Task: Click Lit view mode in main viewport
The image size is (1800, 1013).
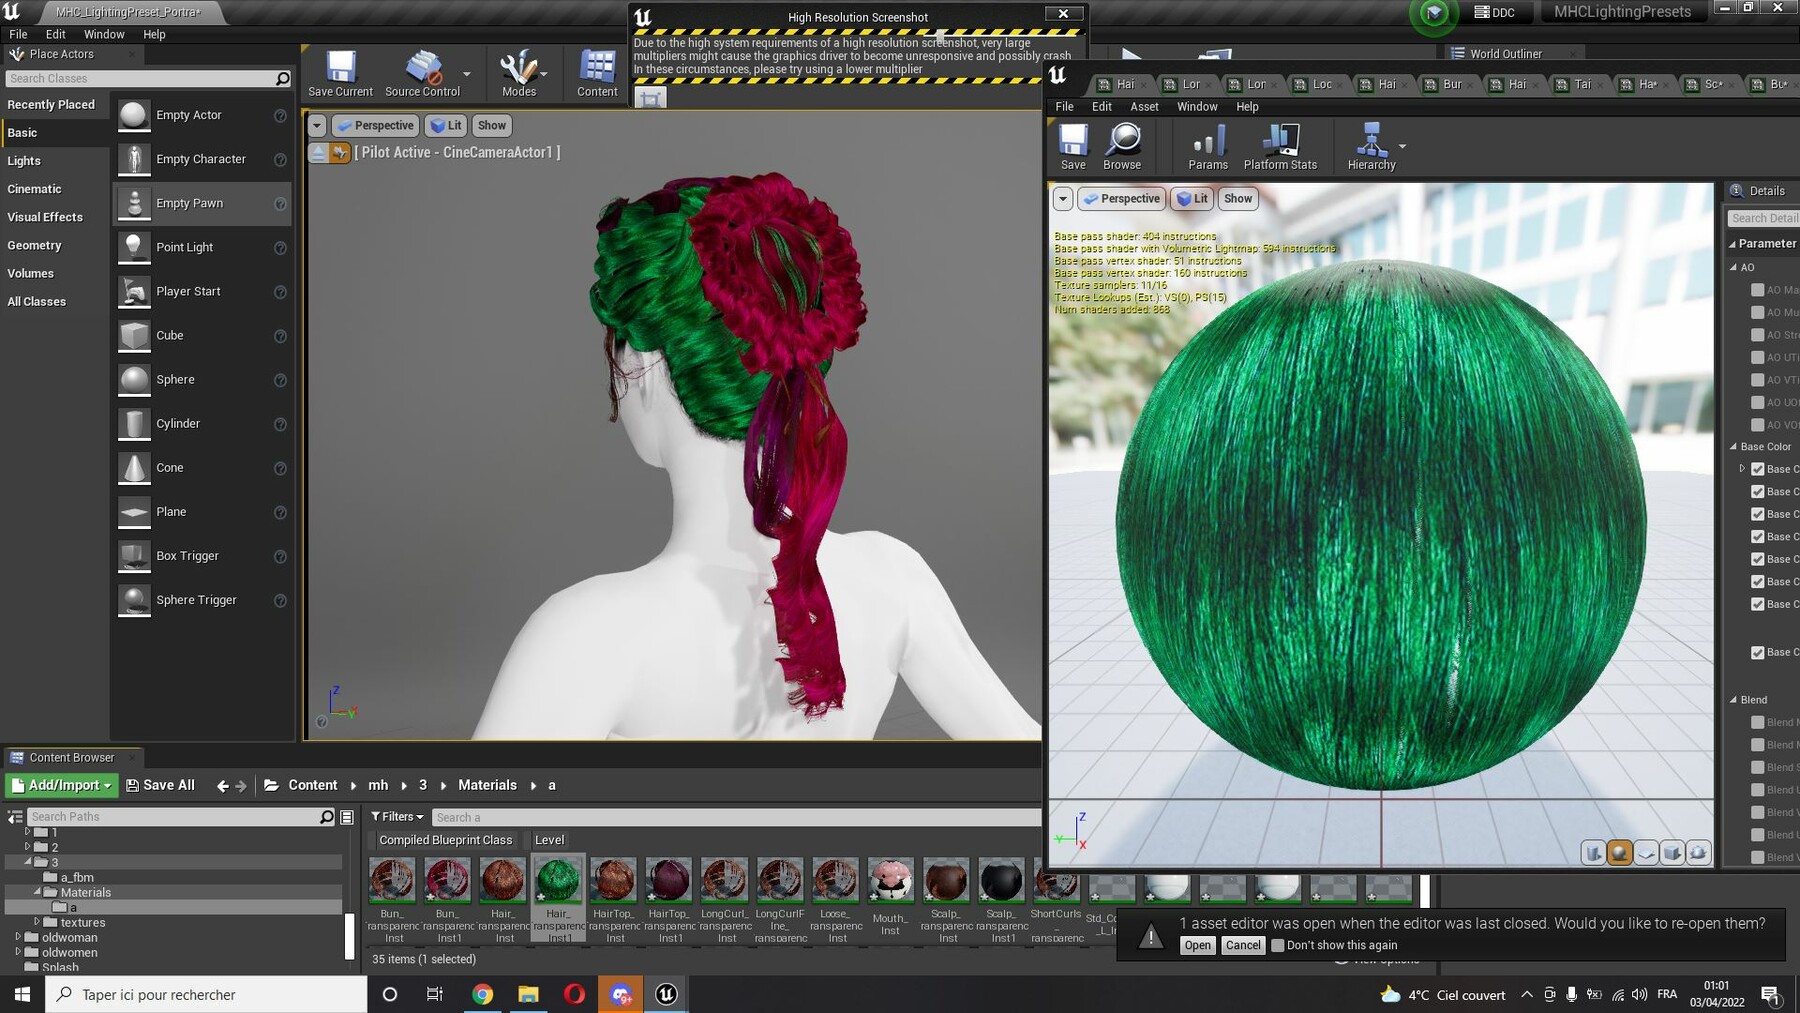Action: coord(446,126)
